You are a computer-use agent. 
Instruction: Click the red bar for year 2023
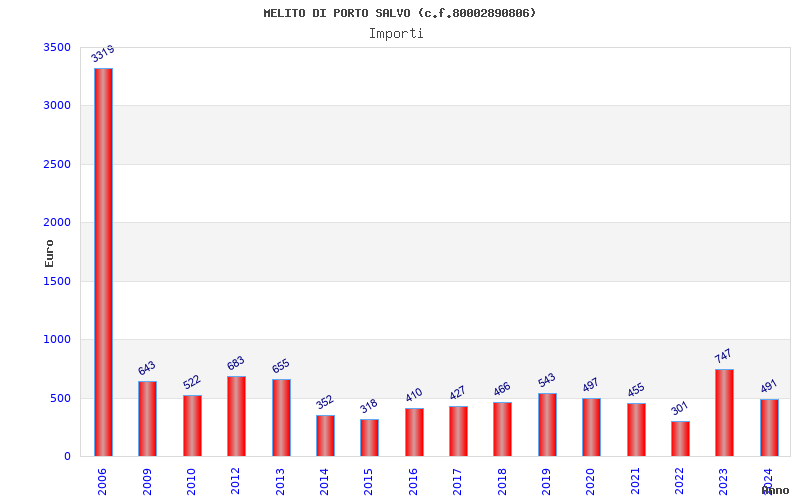(724, 413)
